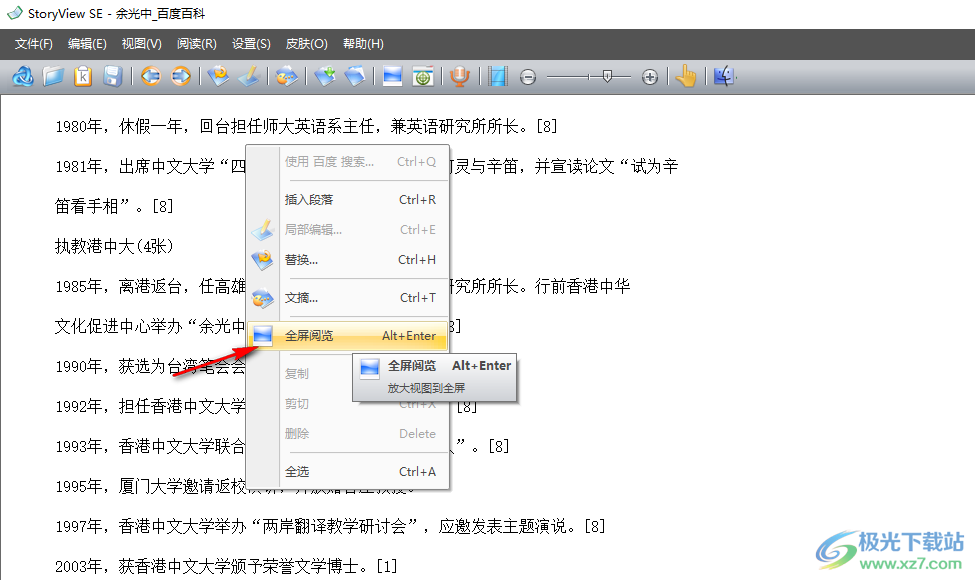Open the 设置(S) menu
The height and width of the screenshot is (580, 975).
pyautogui.click(x=251, y=44)
